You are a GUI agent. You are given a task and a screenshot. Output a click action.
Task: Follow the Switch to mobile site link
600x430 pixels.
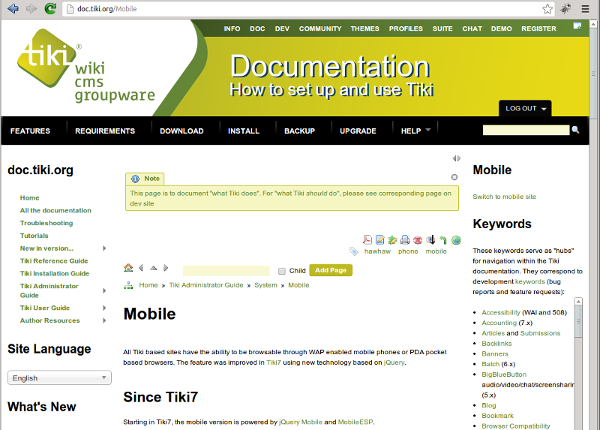pyautogui.click(x=504, y=197)
